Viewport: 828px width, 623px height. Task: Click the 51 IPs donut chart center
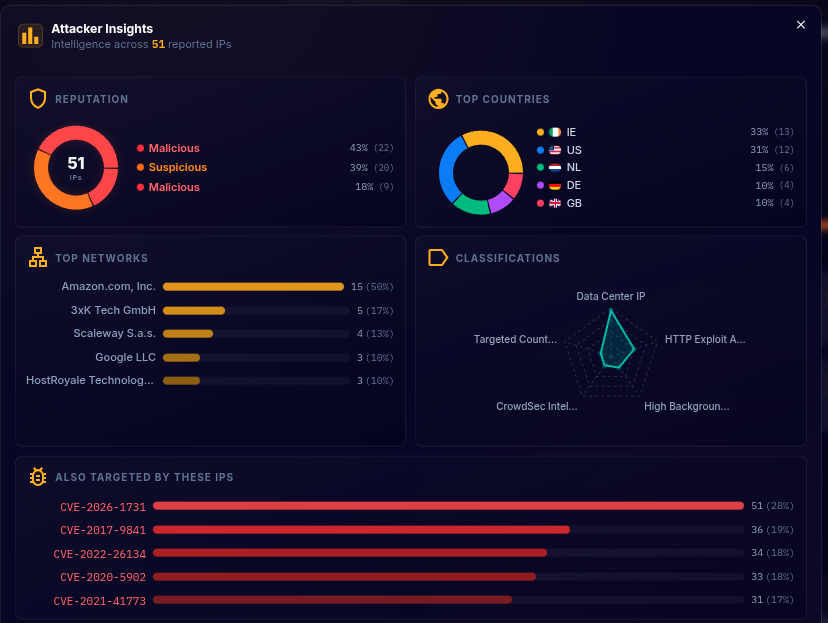point(75,167)
